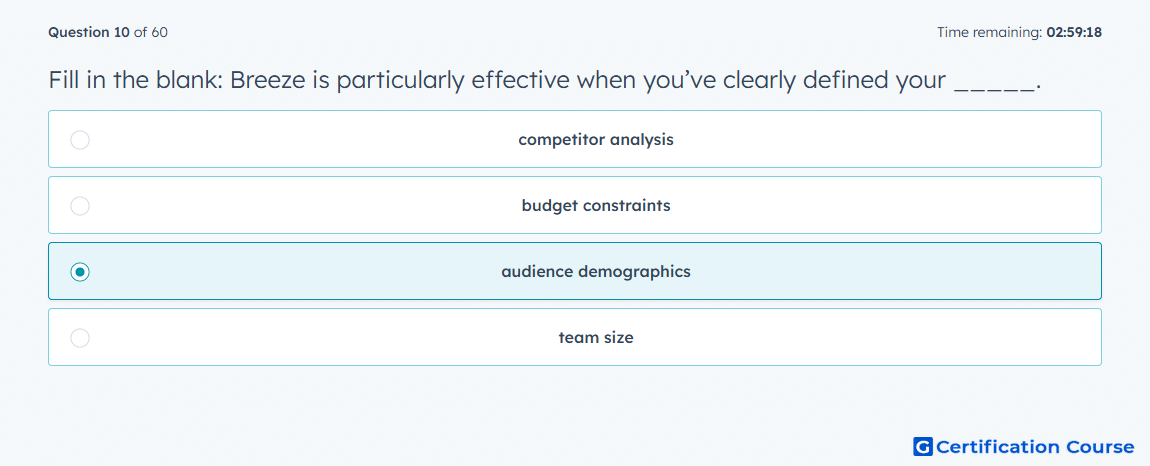The width and height of the screenshot is (1150, 466).
Task: Pick the team size radio button
Action: coord(80,338)
